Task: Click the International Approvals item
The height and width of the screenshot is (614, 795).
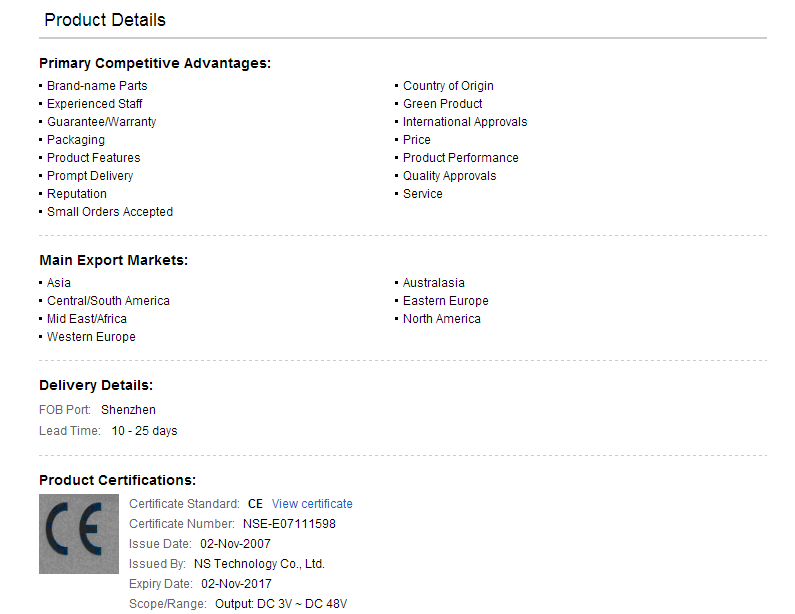Action: [465, 122]
